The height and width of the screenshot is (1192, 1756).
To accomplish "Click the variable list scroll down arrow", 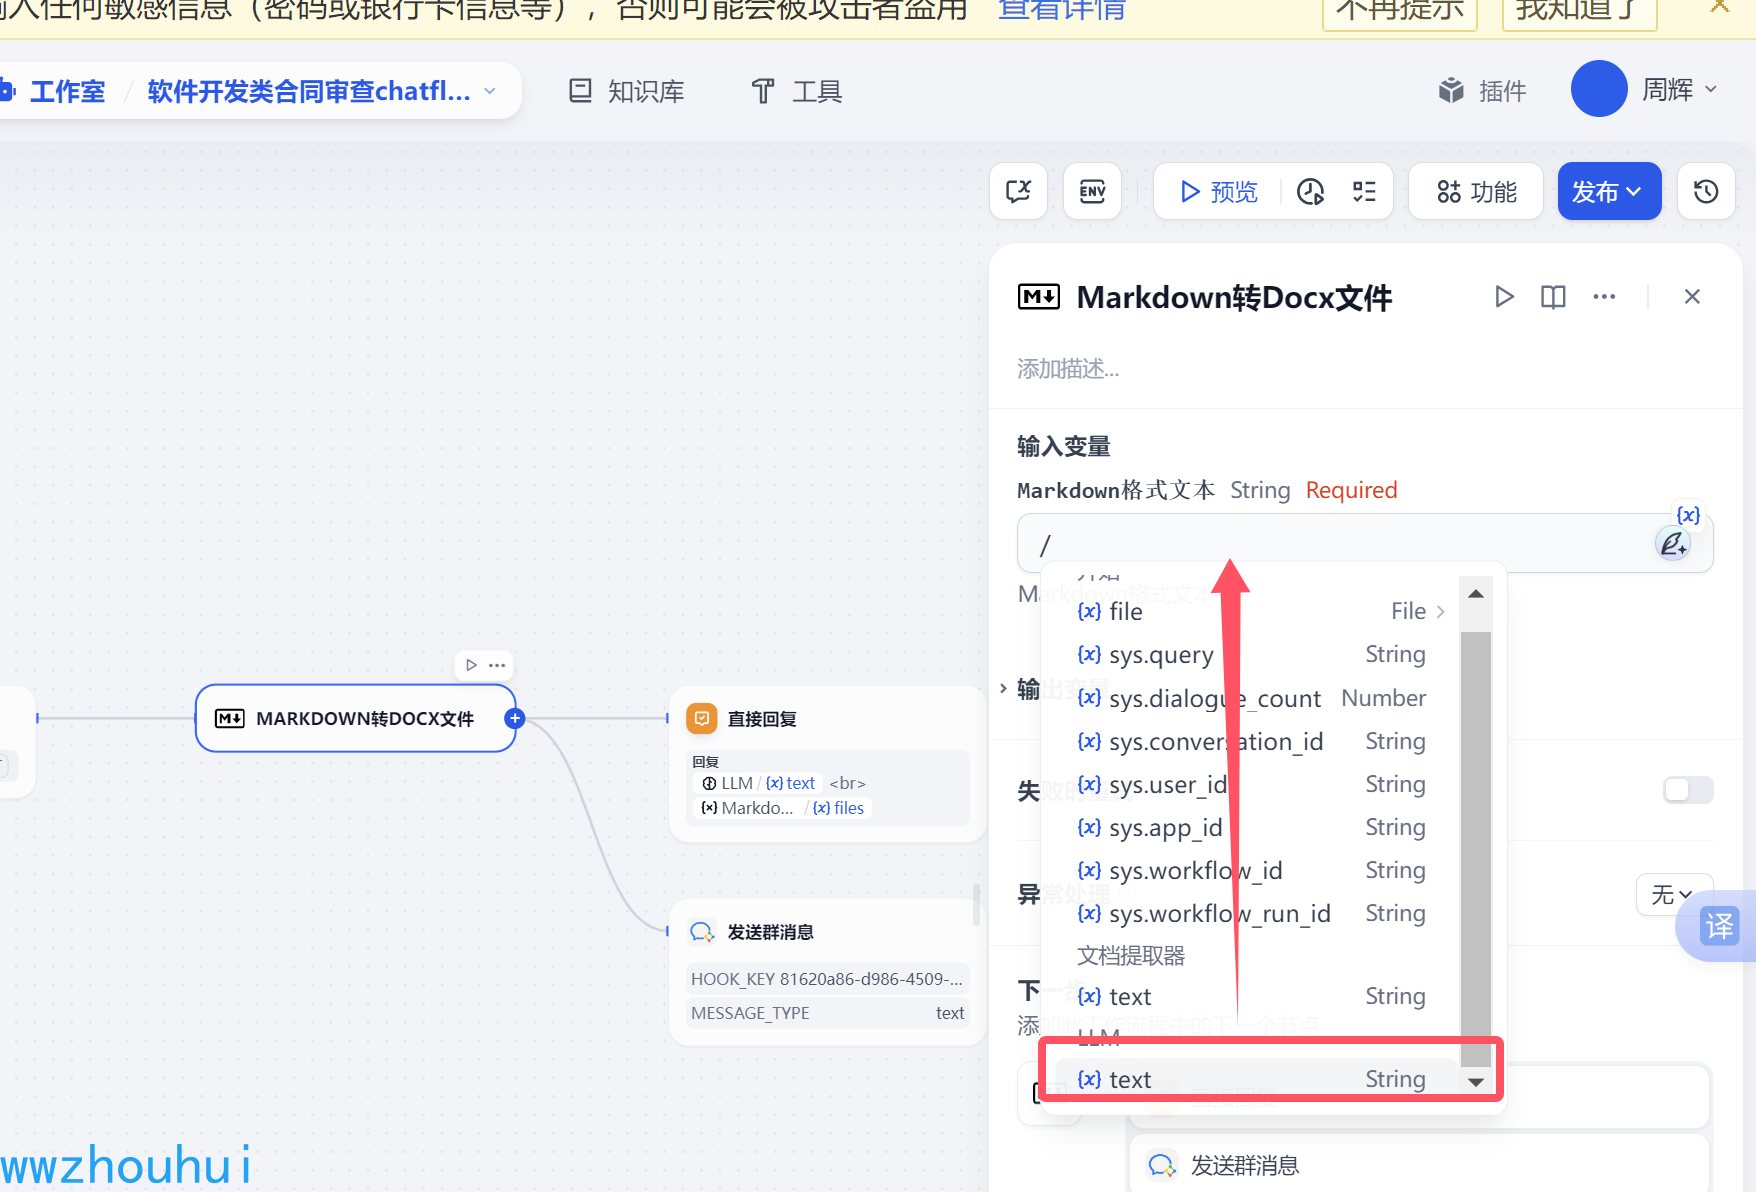I will click(1476, 1082).
